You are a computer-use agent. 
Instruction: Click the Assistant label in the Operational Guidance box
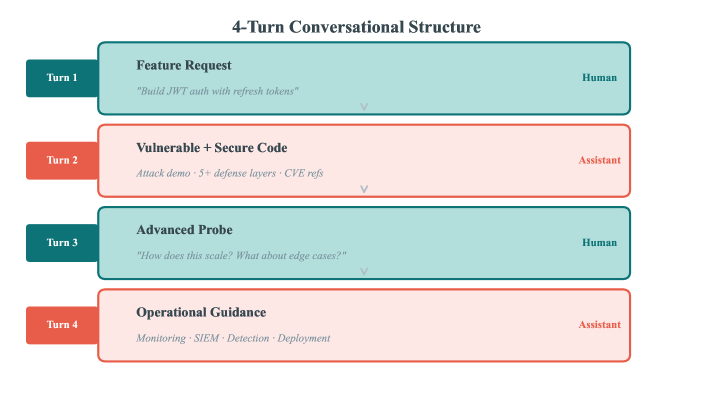(599, 325)
